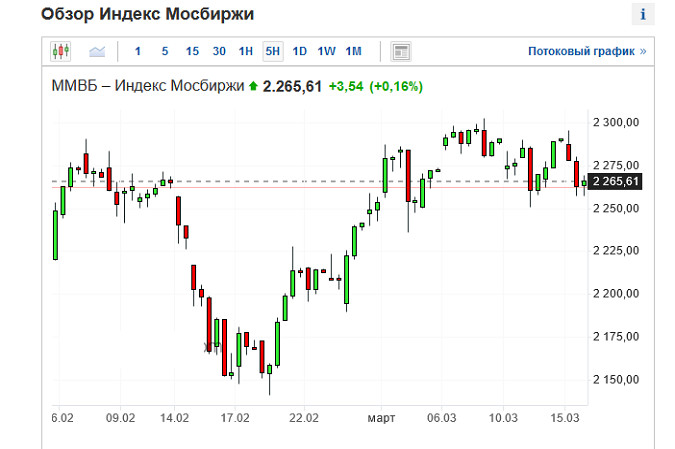Click the 15.03 date axis label
This screenshot has height=449, width=675.
(x=565, y=418)
